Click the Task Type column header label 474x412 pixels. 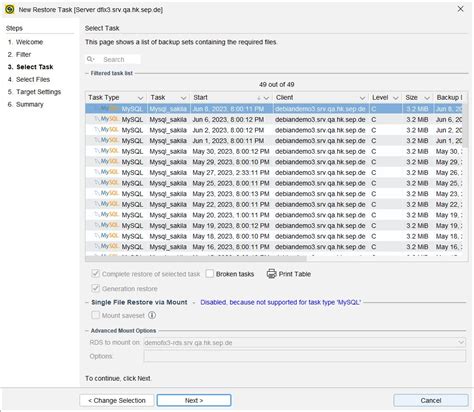[x=104, y=97]
